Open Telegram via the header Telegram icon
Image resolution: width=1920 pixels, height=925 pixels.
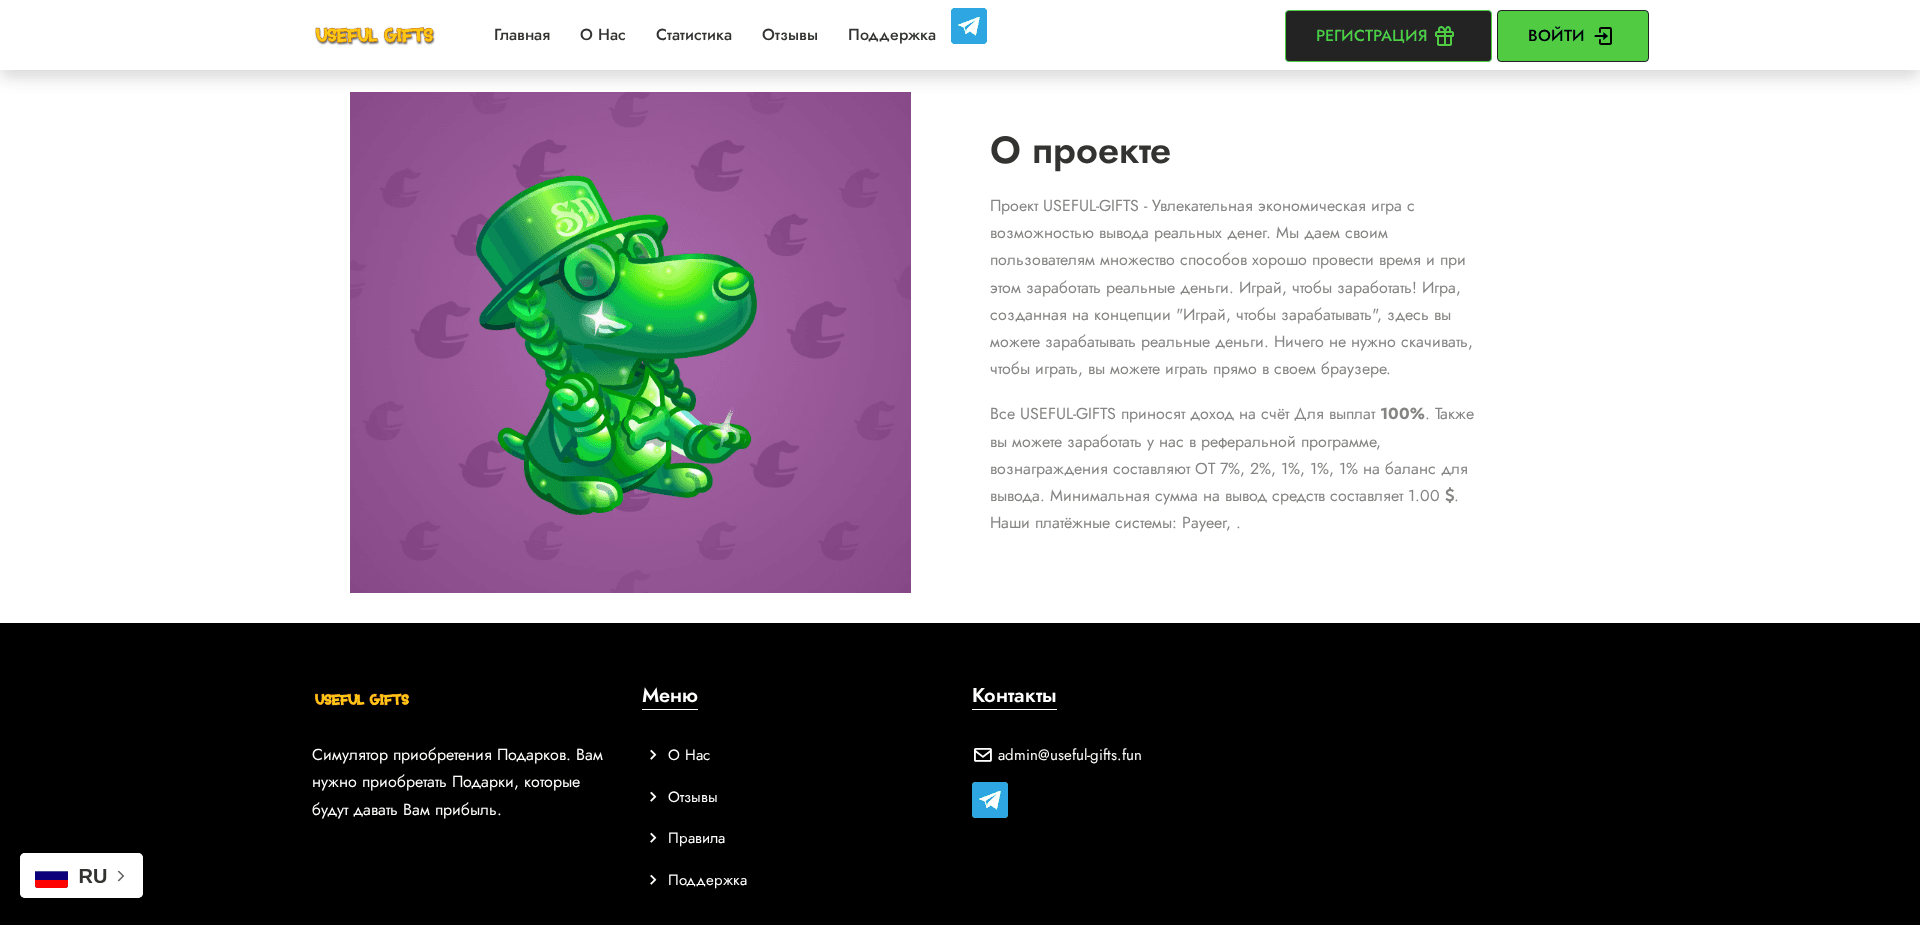(x=967, y=26)
